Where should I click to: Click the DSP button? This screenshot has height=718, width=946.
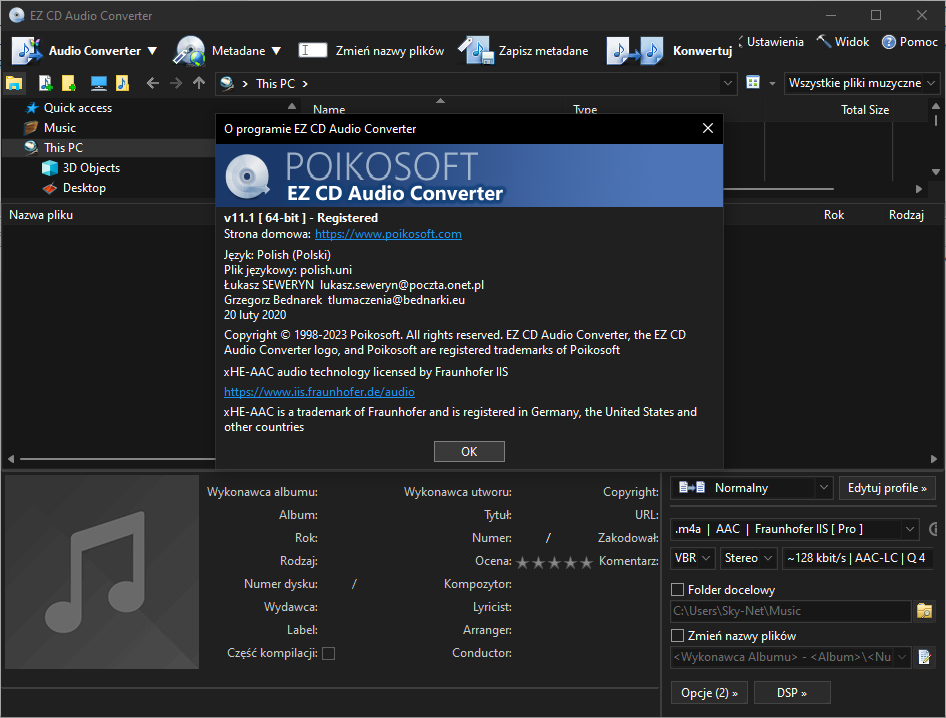[x=792, y=693]
